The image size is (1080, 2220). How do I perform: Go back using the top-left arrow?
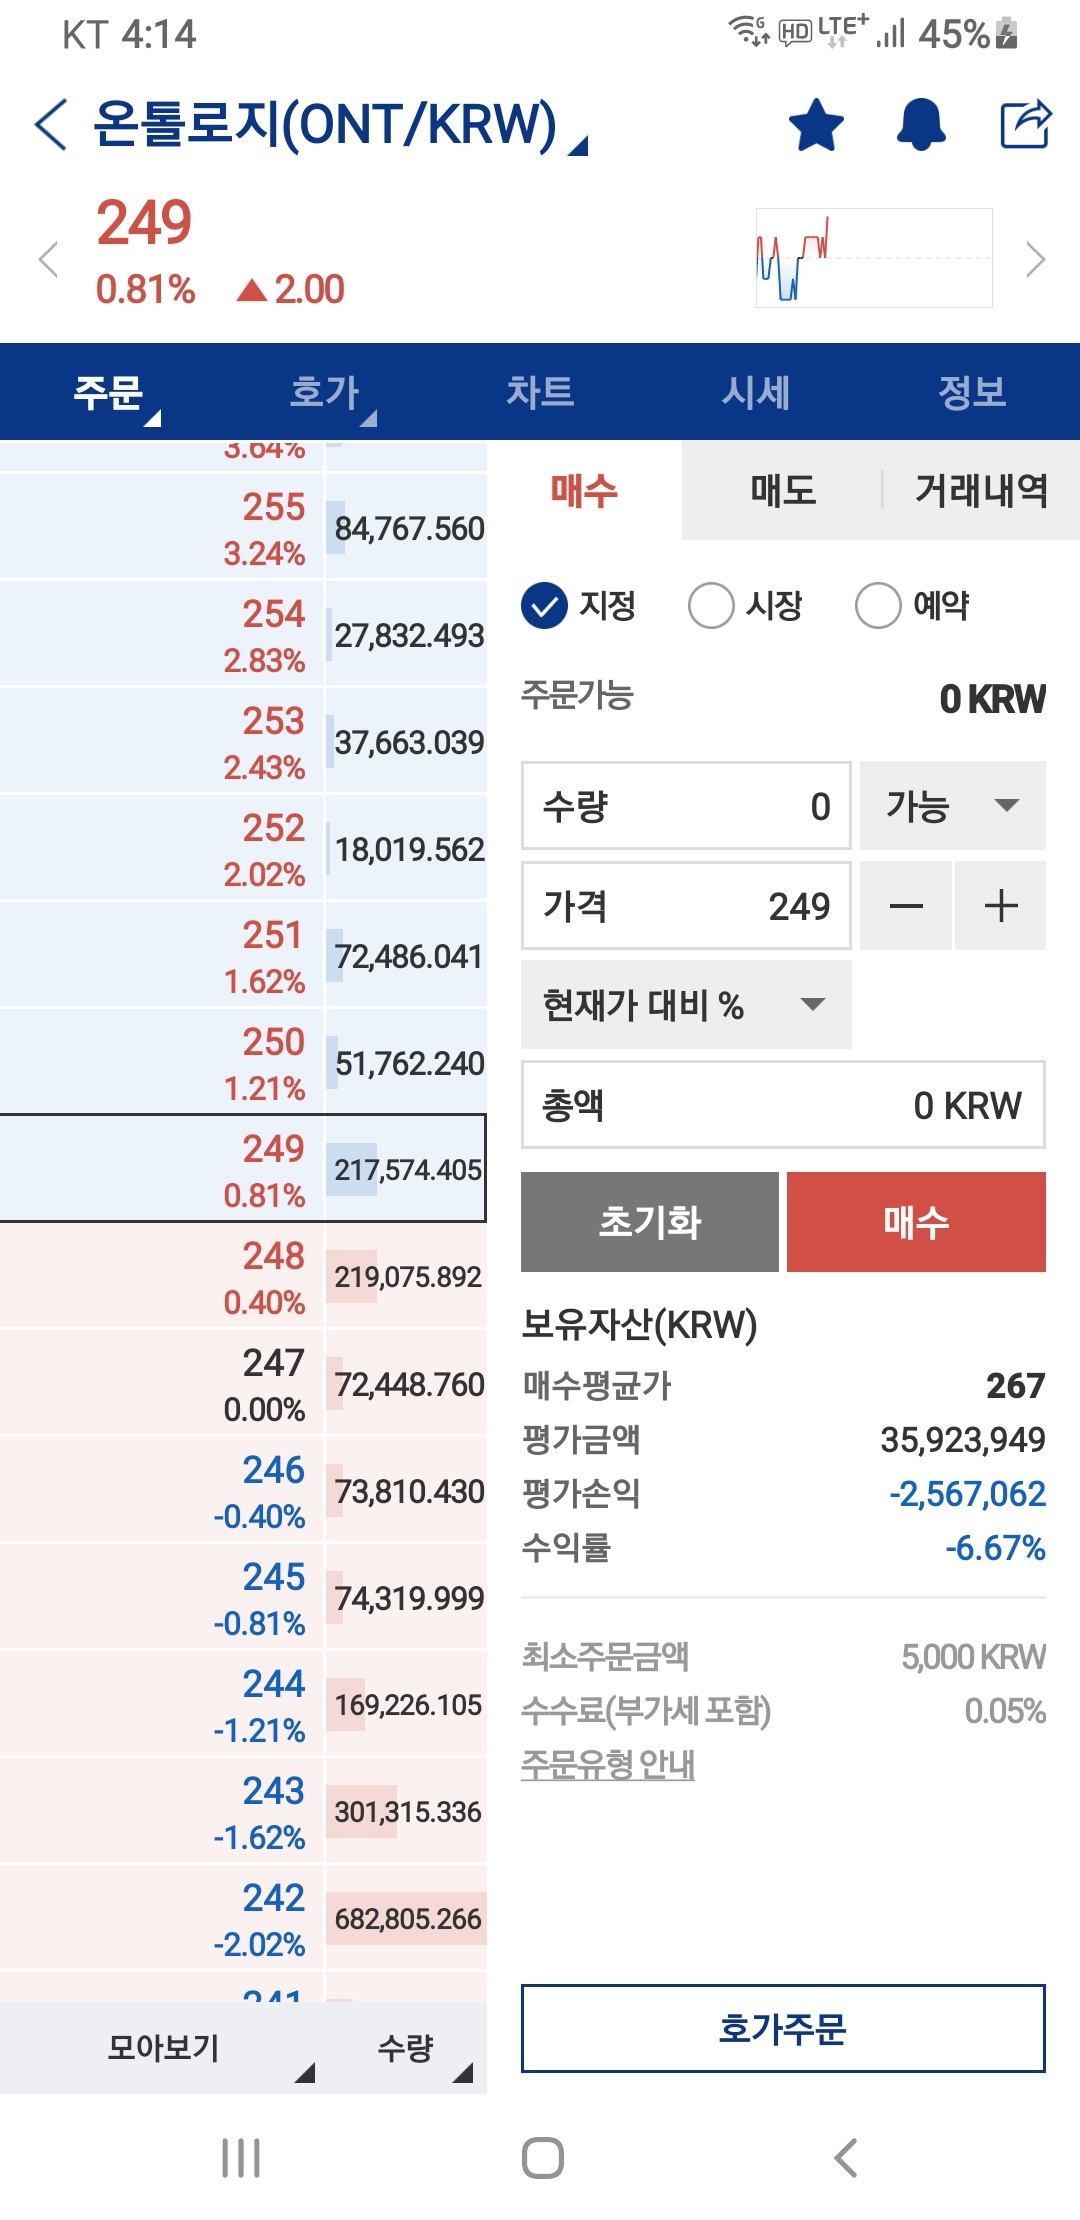tap(51, 125)
